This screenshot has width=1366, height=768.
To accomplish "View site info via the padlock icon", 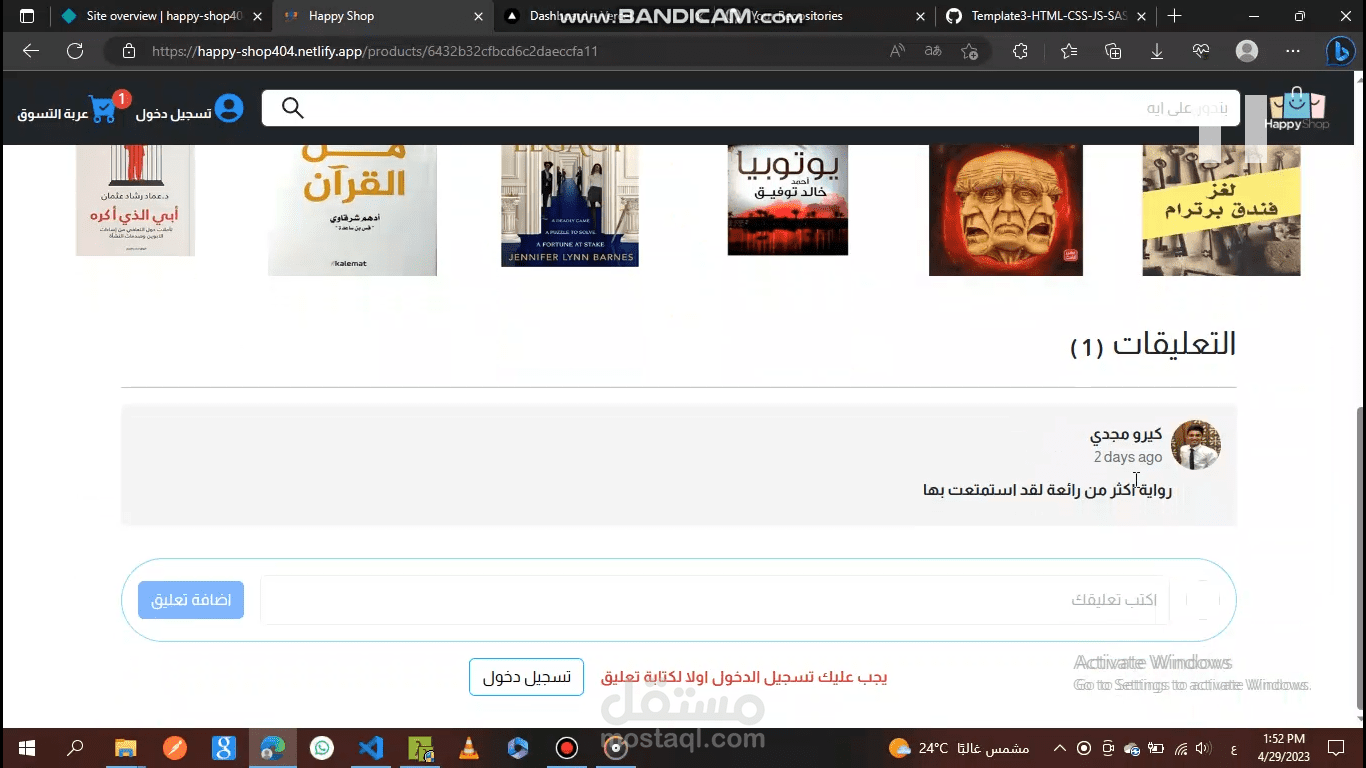I will click(x=128, y=51).
